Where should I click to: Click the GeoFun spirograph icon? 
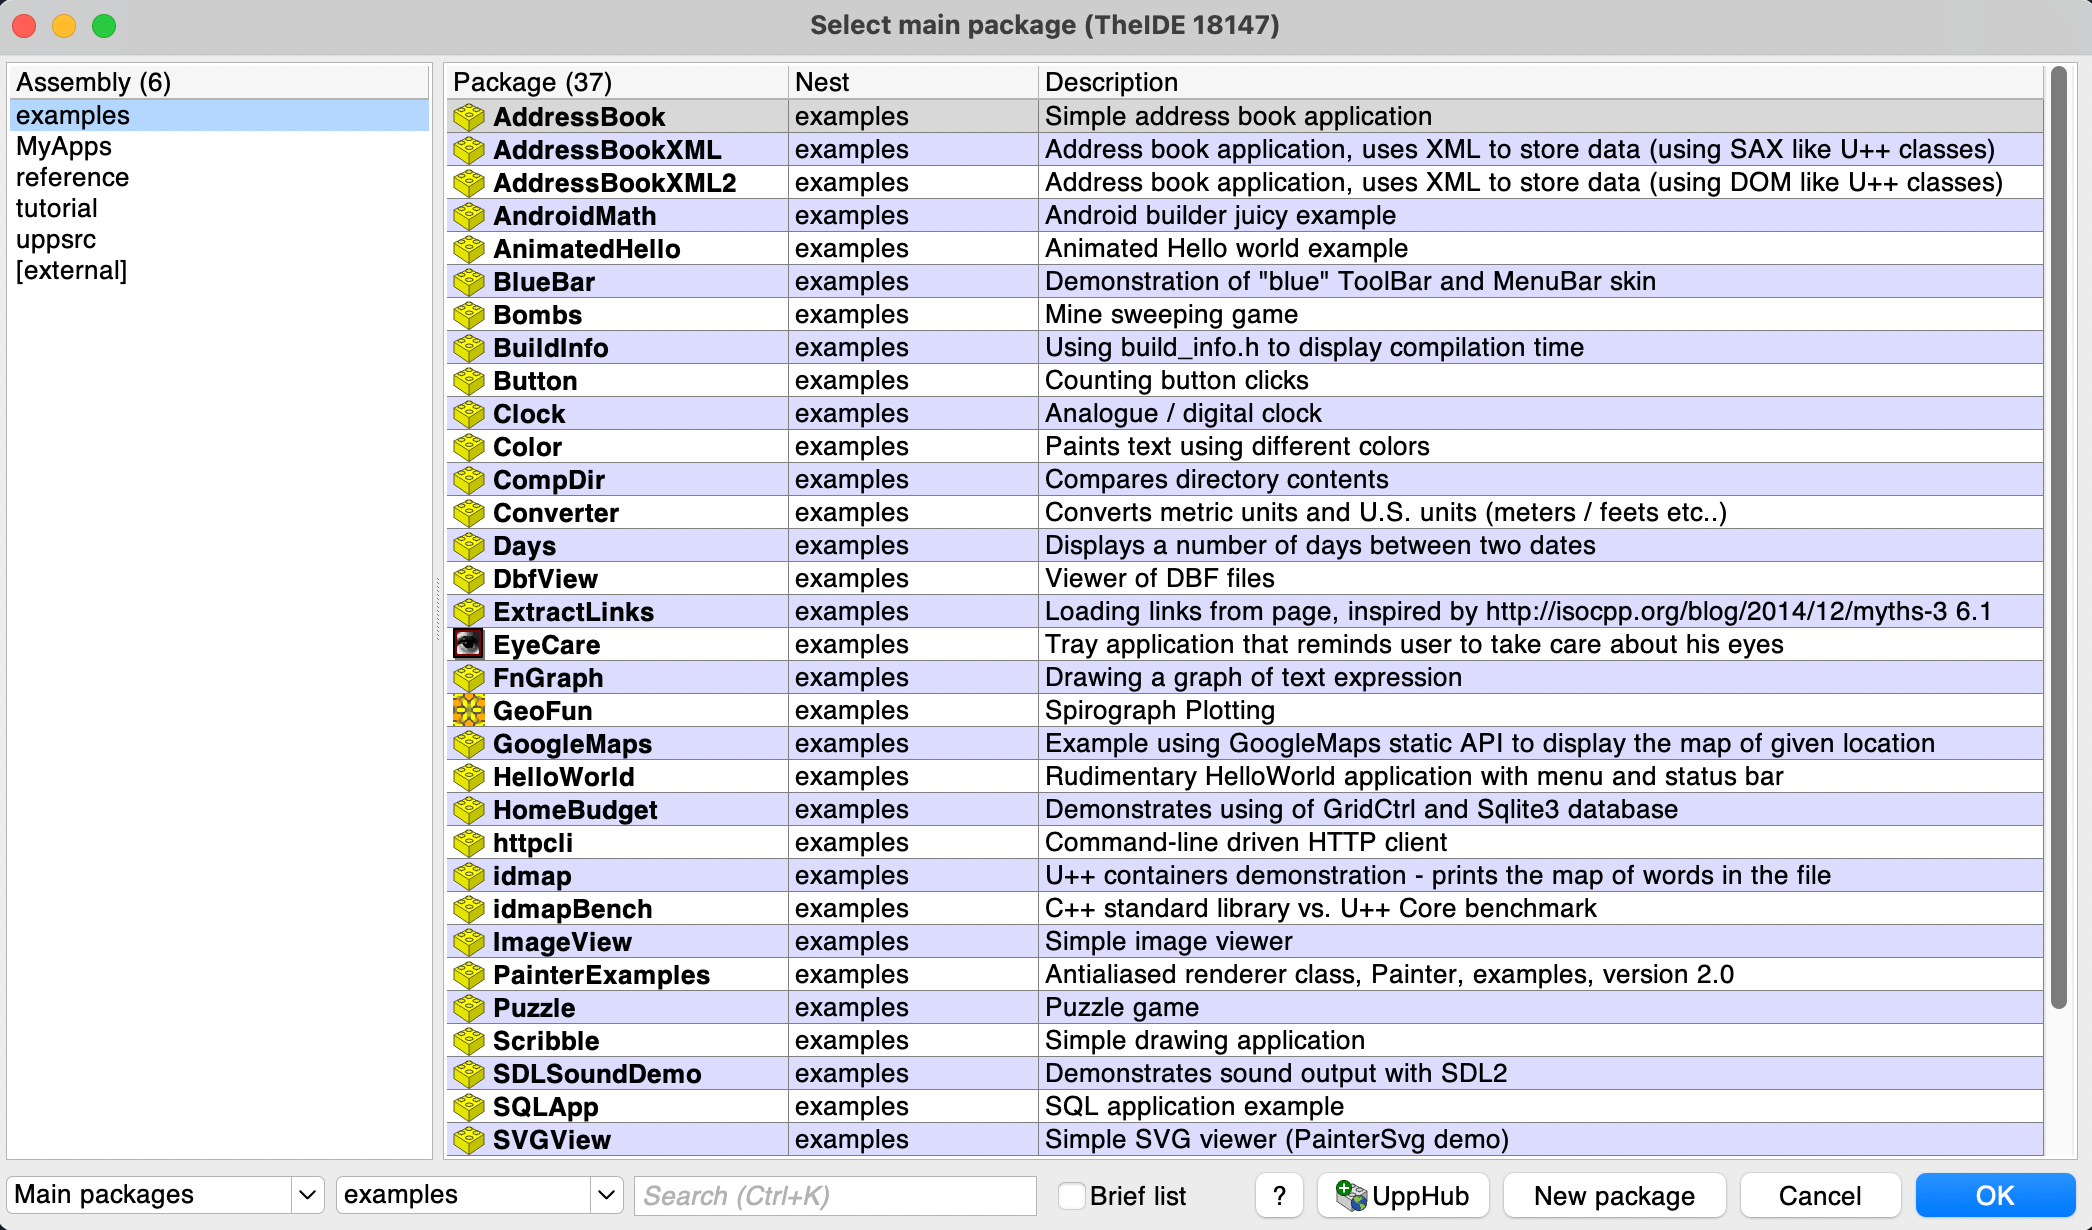coord(468,710)
